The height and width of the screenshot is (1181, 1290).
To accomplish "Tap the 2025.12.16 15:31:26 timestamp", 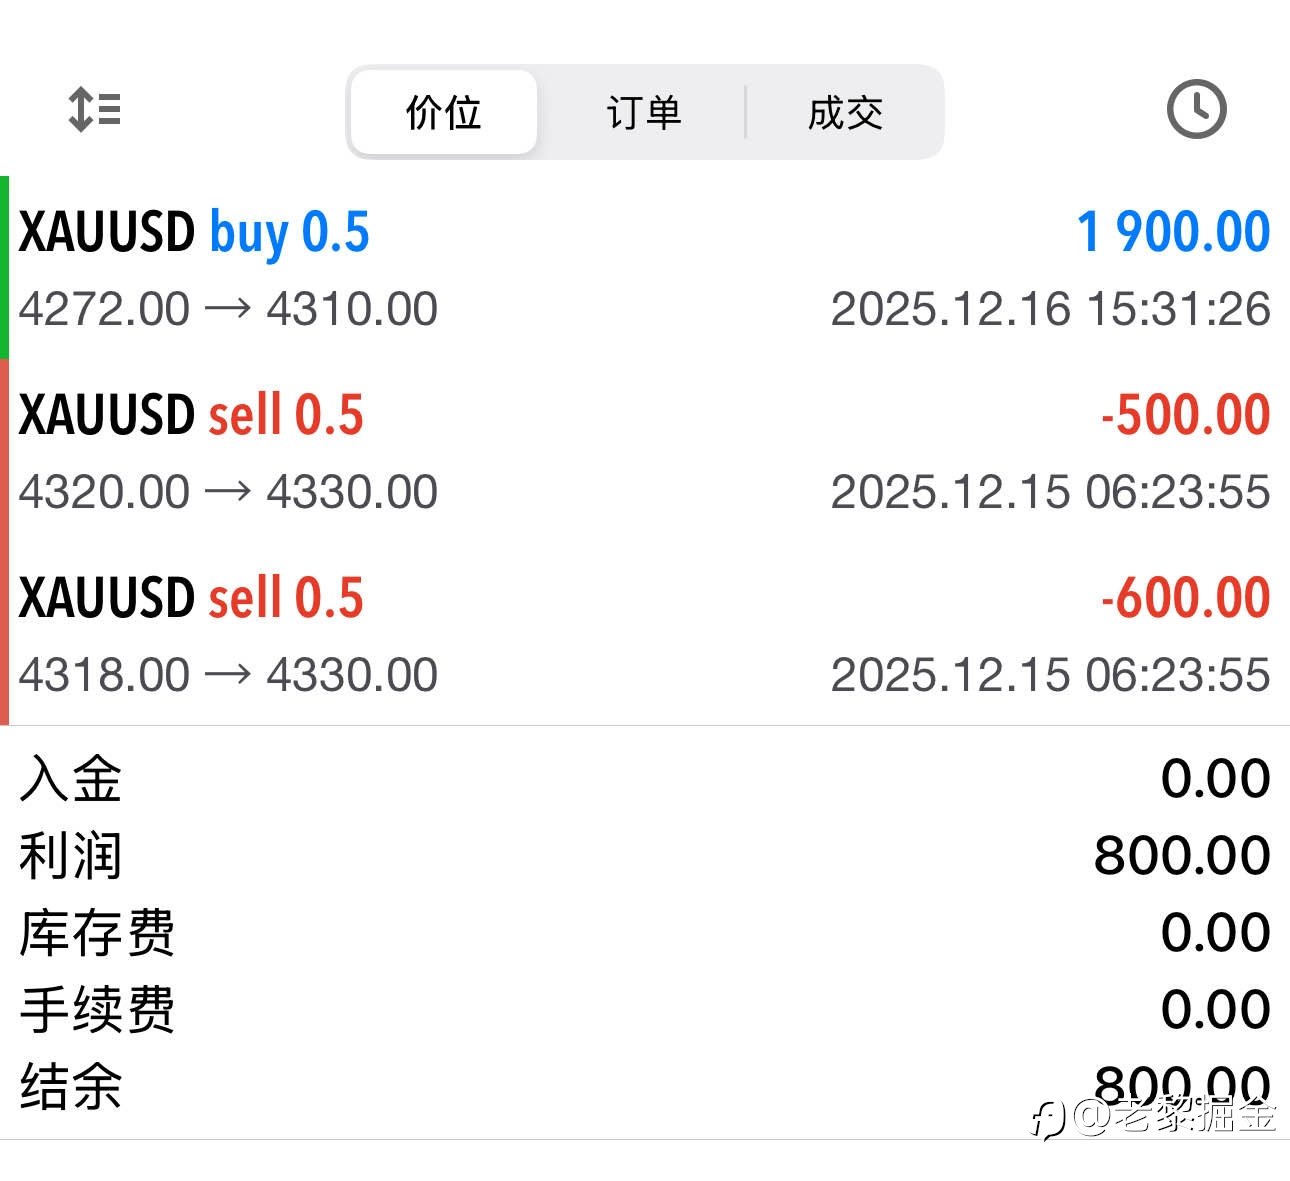I will [x=1050, y=309].
